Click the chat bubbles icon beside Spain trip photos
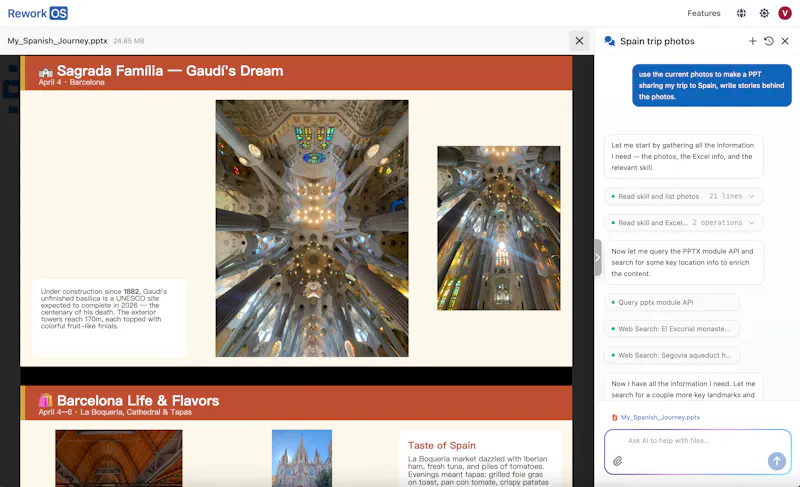The height and width of the screenshot is (487, 800). click(x=610, y=41)
